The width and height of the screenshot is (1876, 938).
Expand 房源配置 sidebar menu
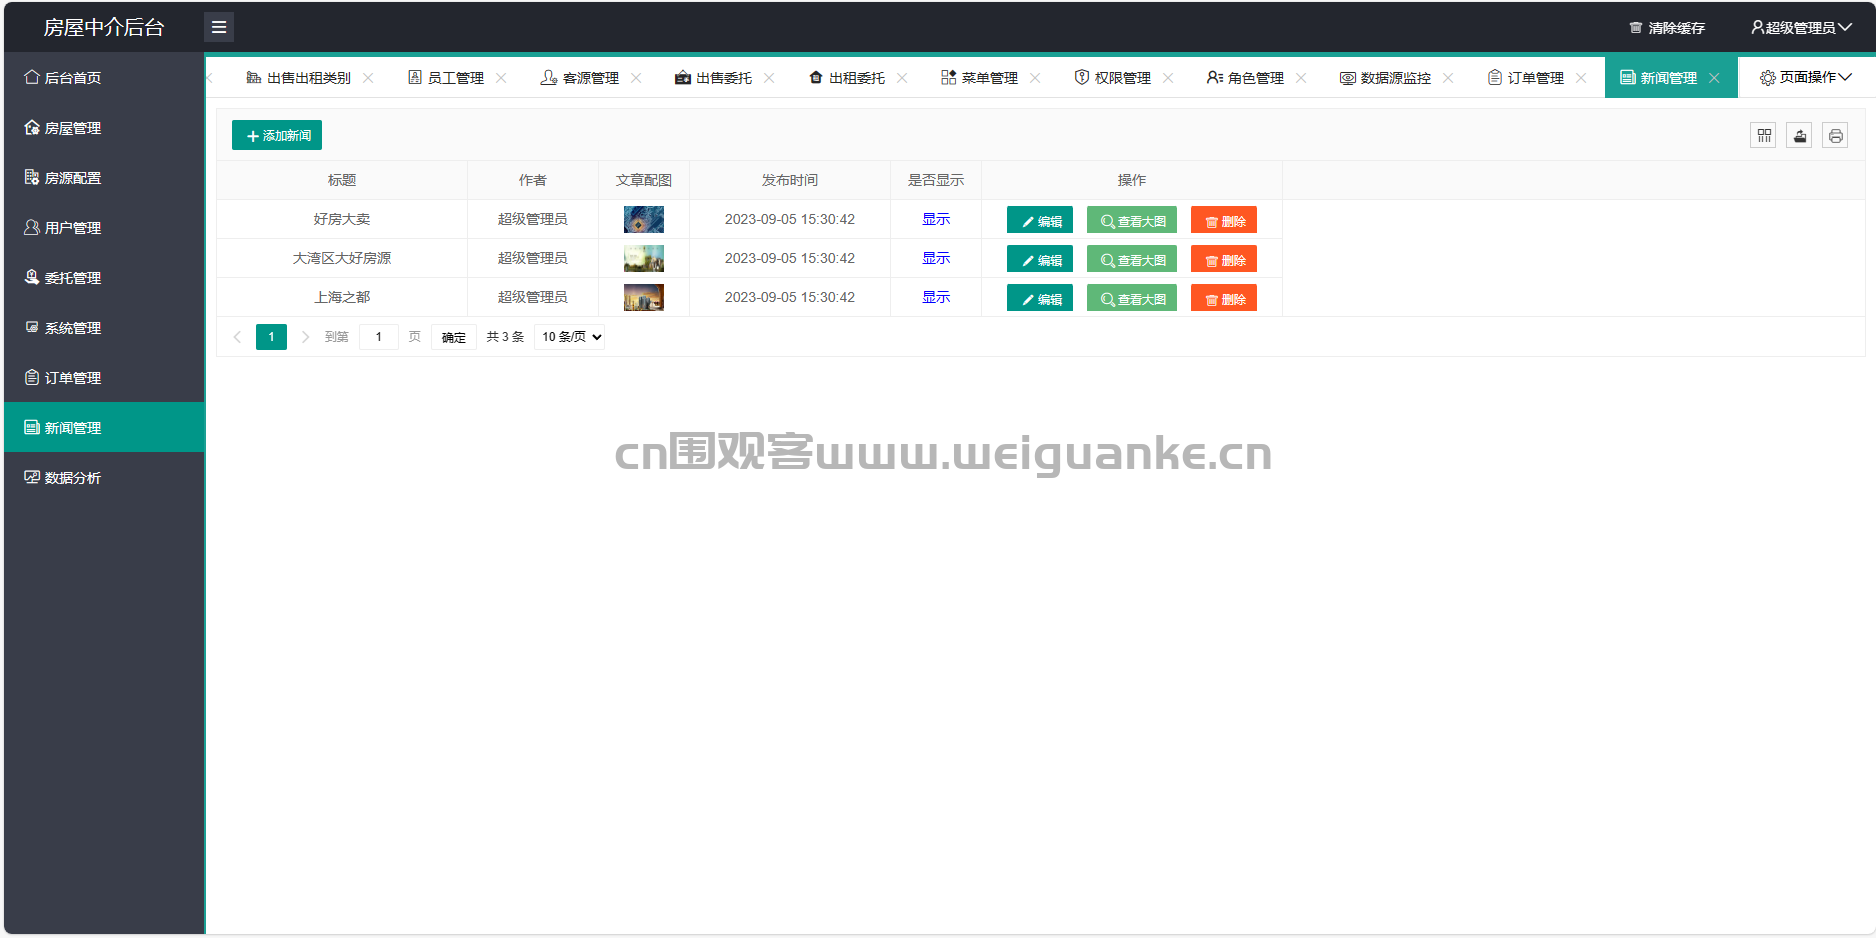(x=104, y=178)
